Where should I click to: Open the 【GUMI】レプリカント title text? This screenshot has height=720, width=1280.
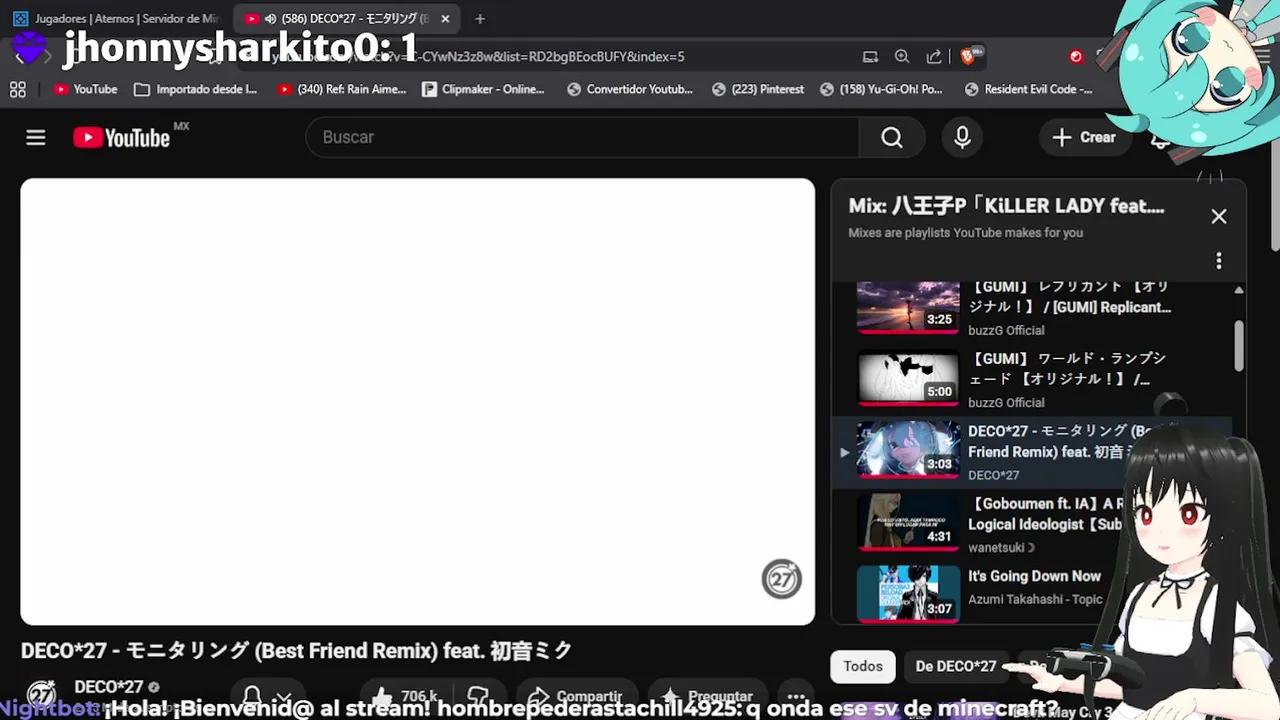(1069, 297)
